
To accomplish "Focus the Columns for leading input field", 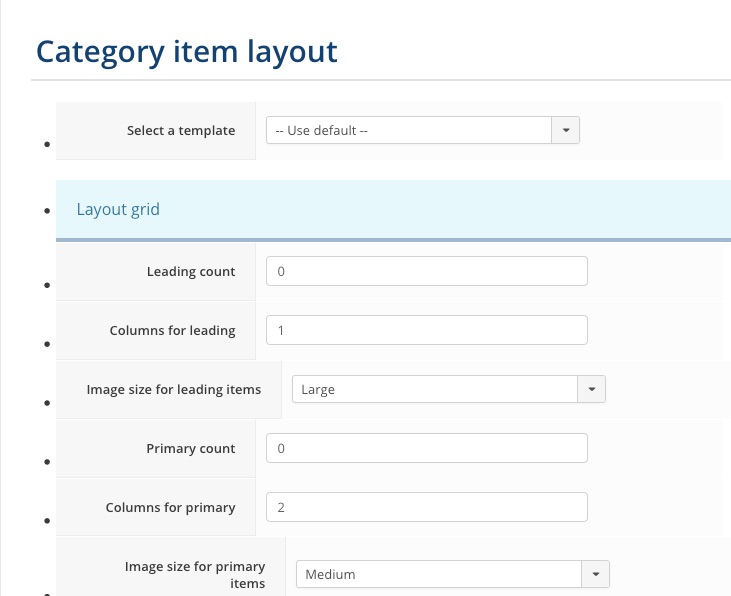I will 427,330.
